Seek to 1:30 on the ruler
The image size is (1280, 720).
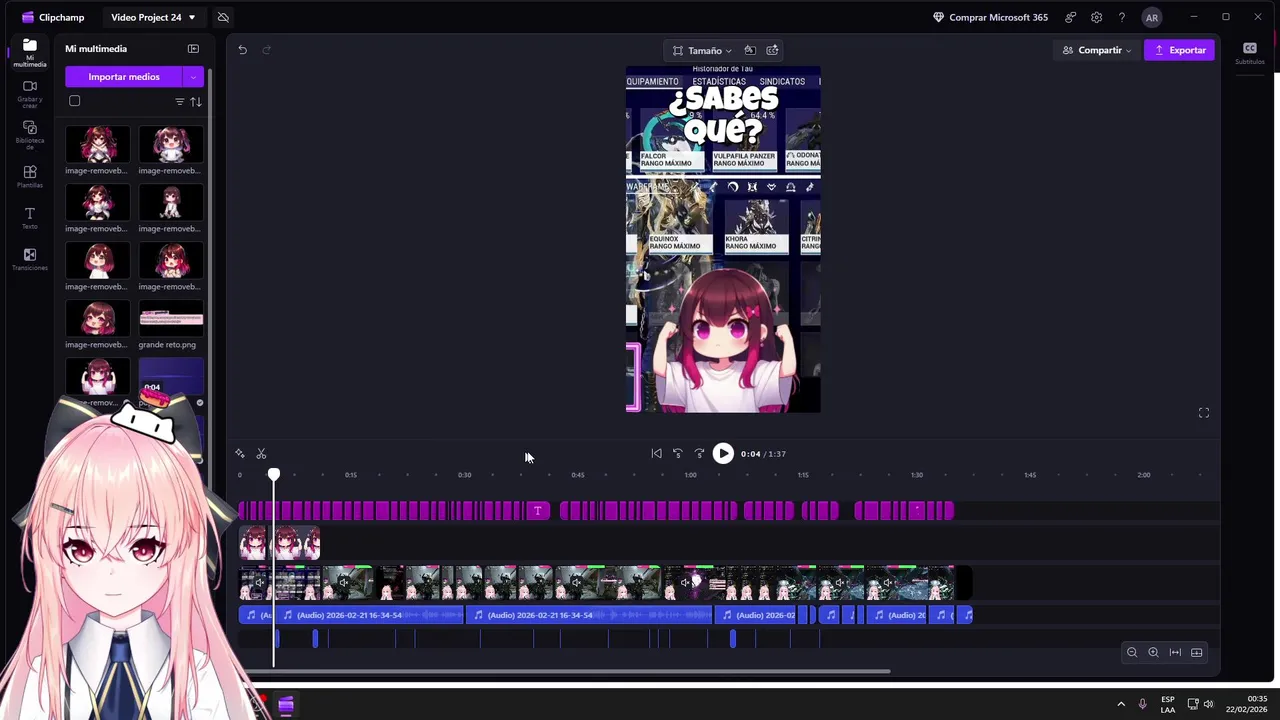coord(917,475)
